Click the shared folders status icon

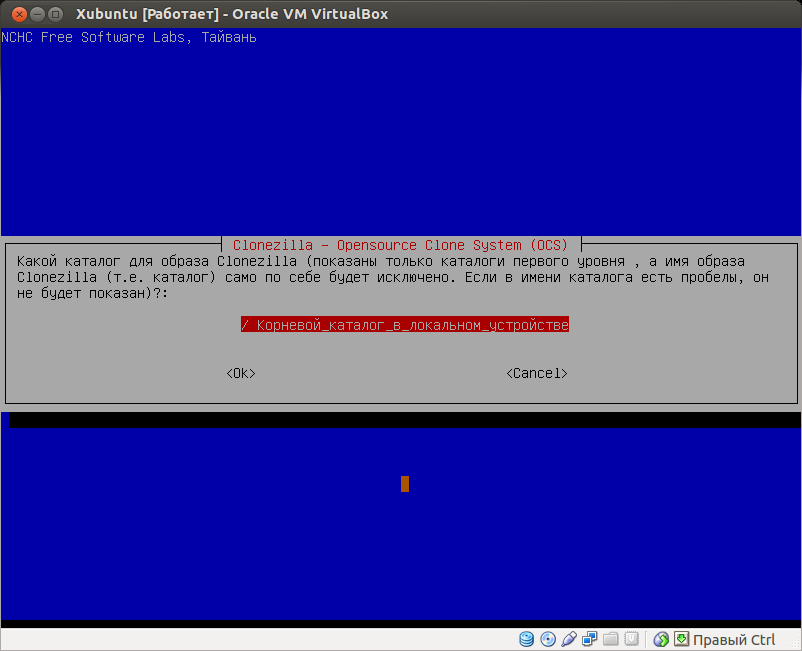click(x=611, y=639)
